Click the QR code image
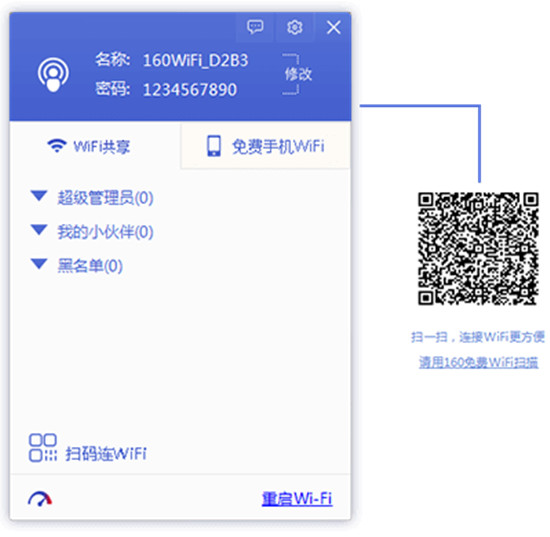This screenshot has width=550, height=537. [x=478, y=248]
